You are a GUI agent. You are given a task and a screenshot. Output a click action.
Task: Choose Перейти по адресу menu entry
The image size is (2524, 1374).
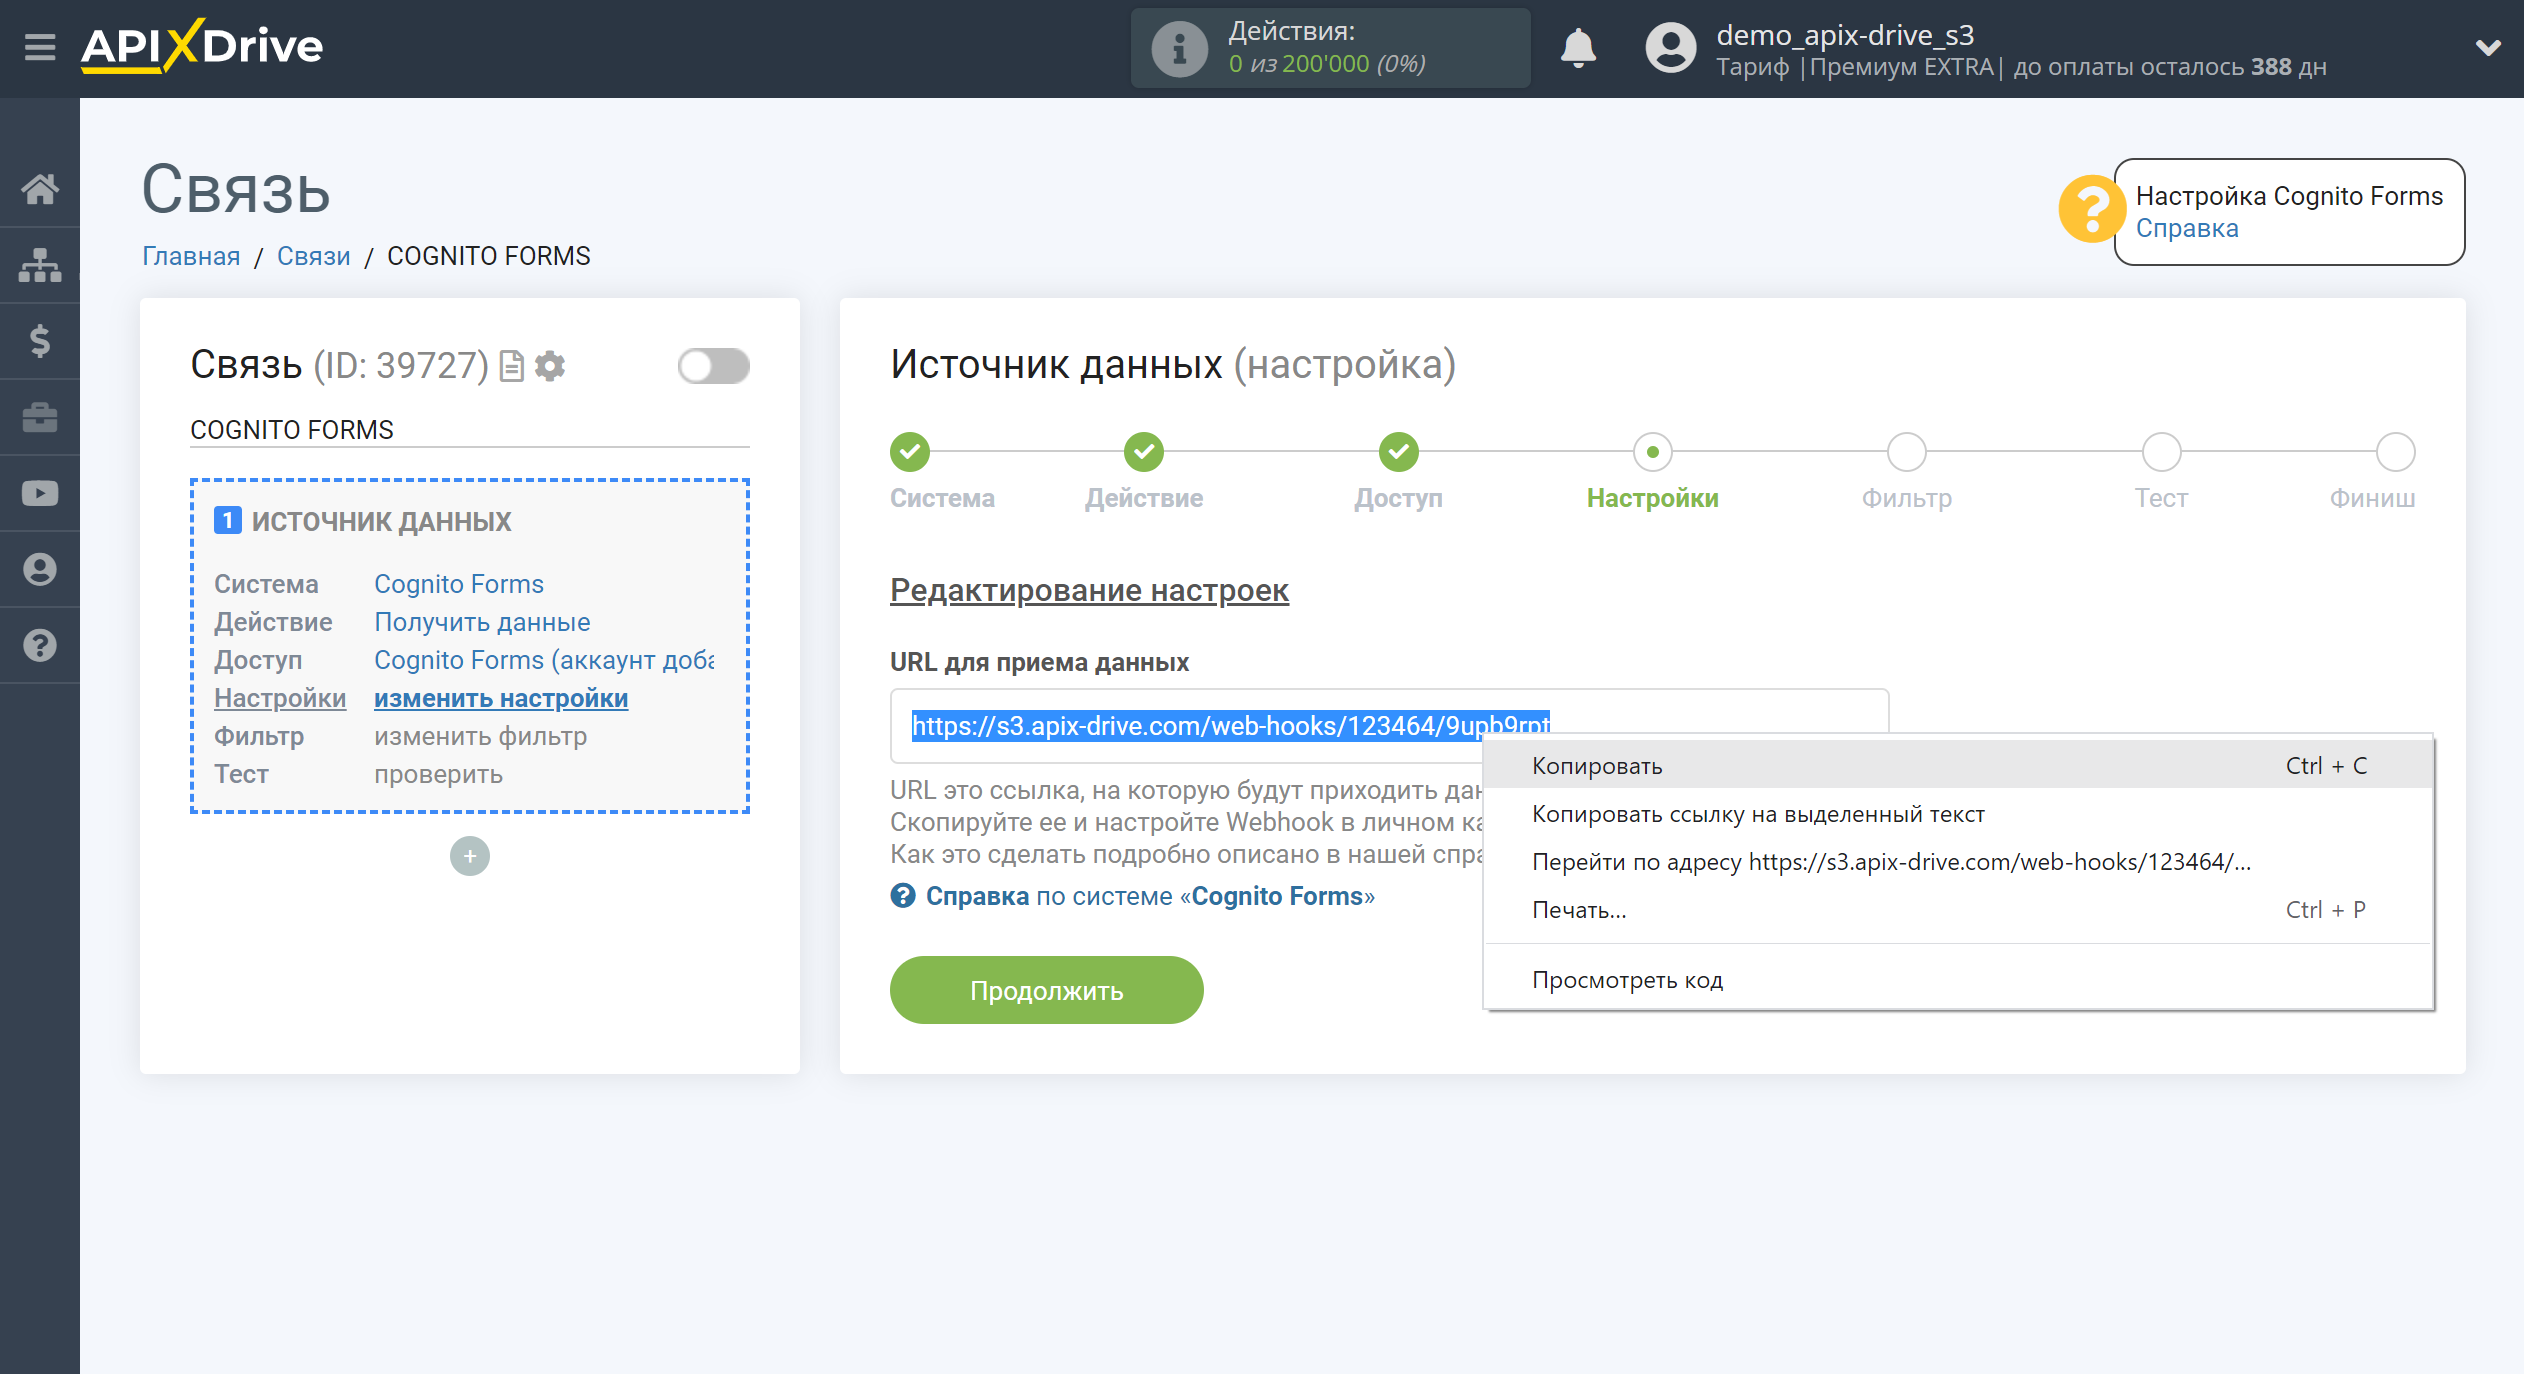1958,862
